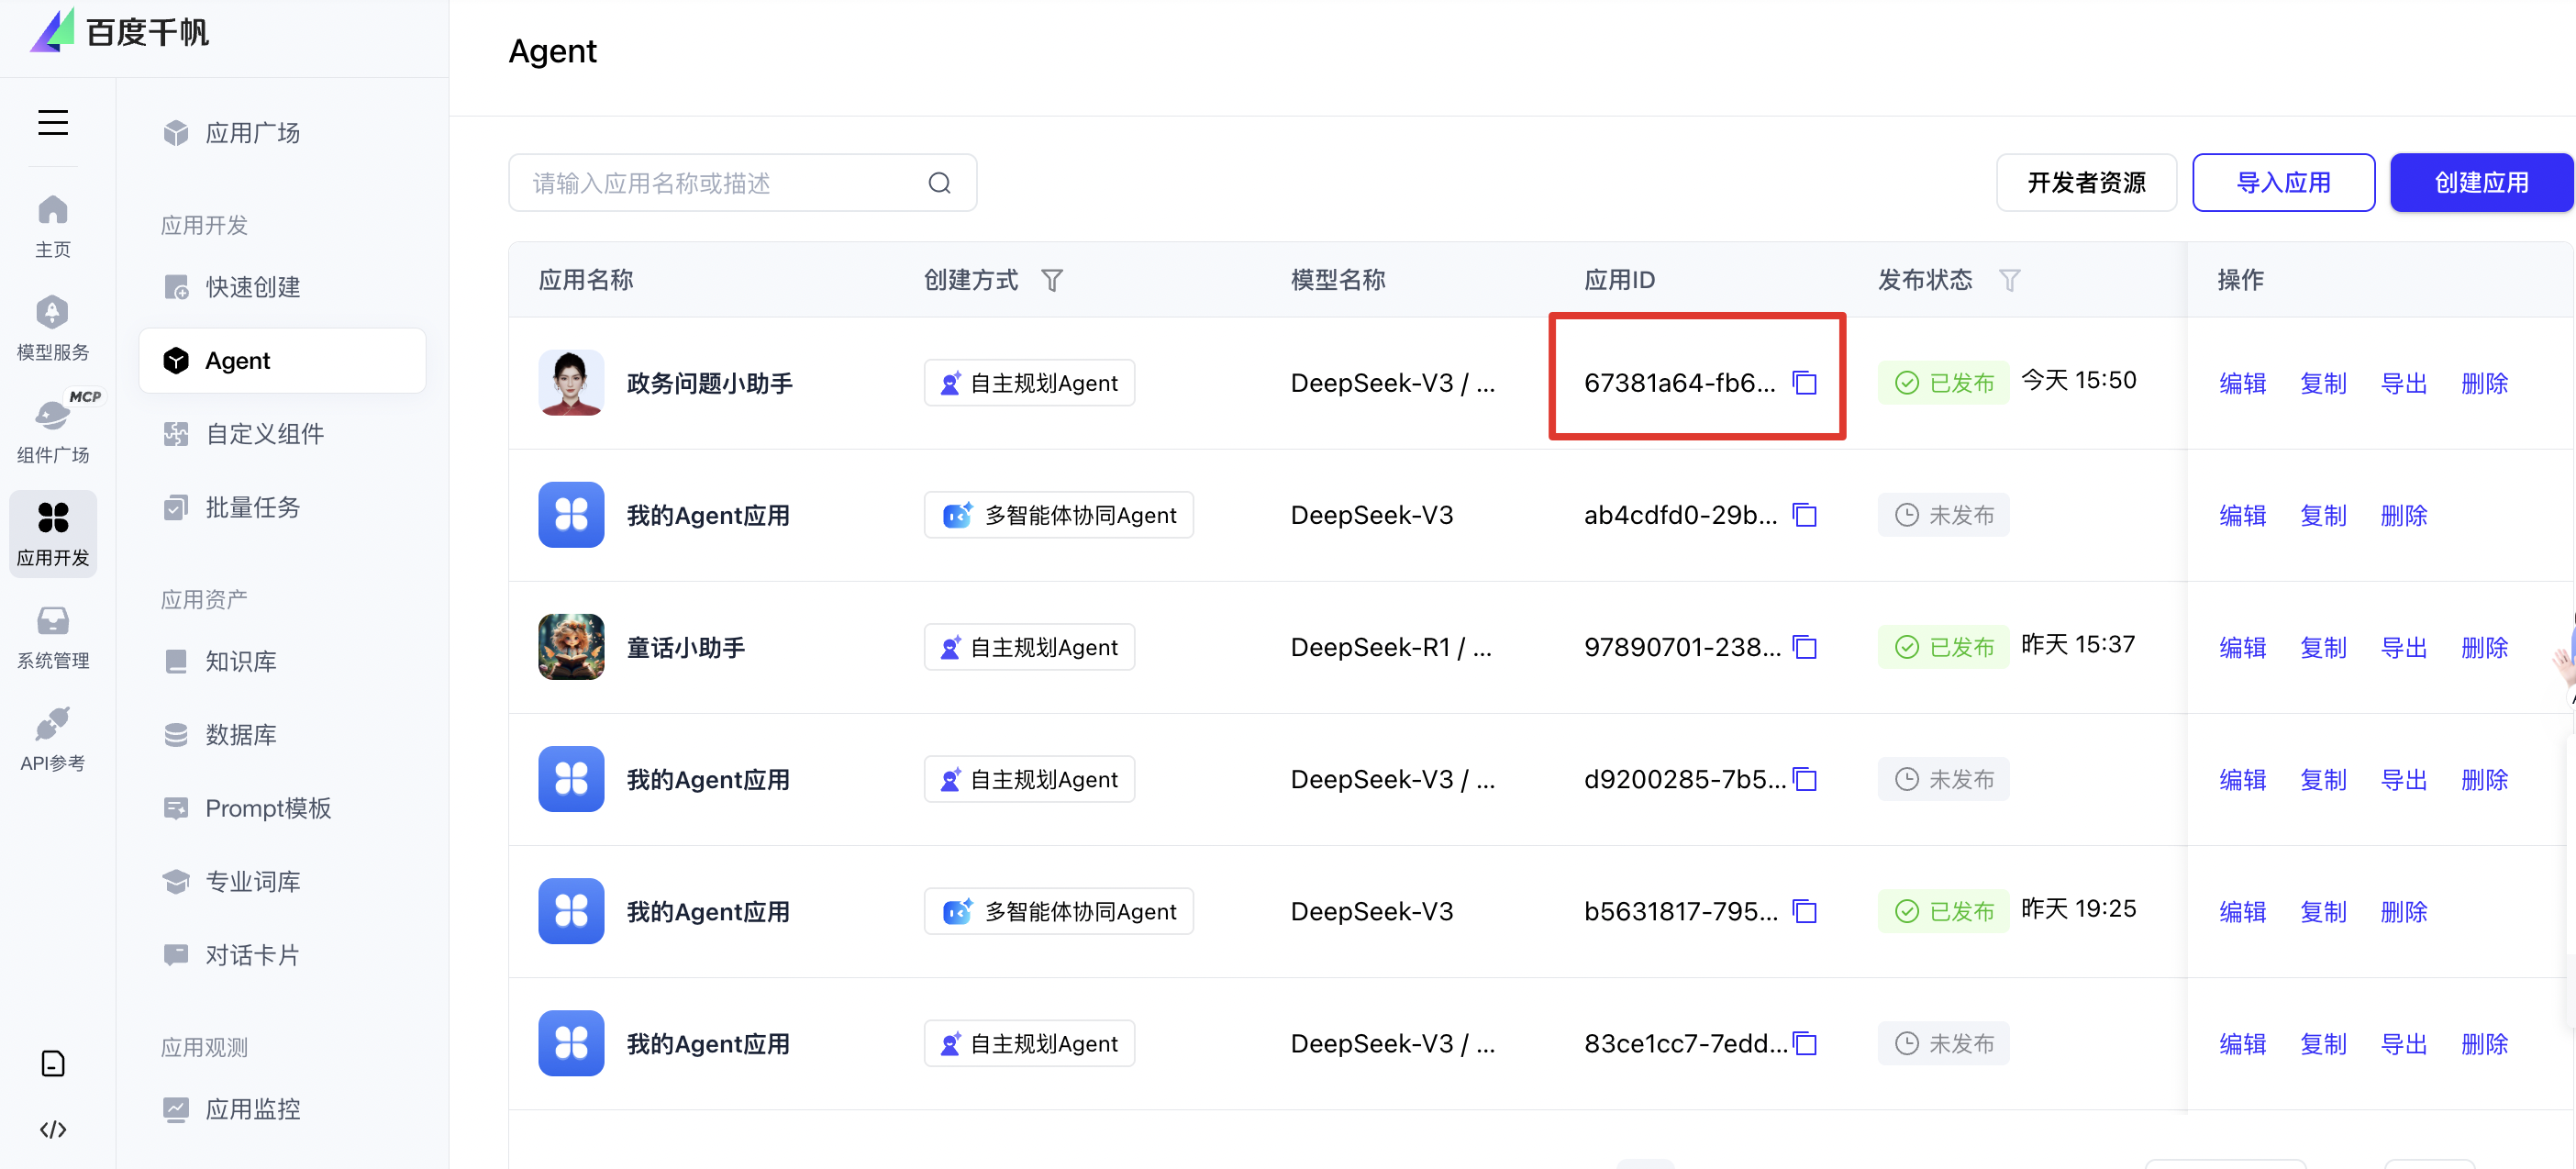Click the search magnifier icon
The width and height of the screenshot is (2576, 1169).
pos(938,183)
